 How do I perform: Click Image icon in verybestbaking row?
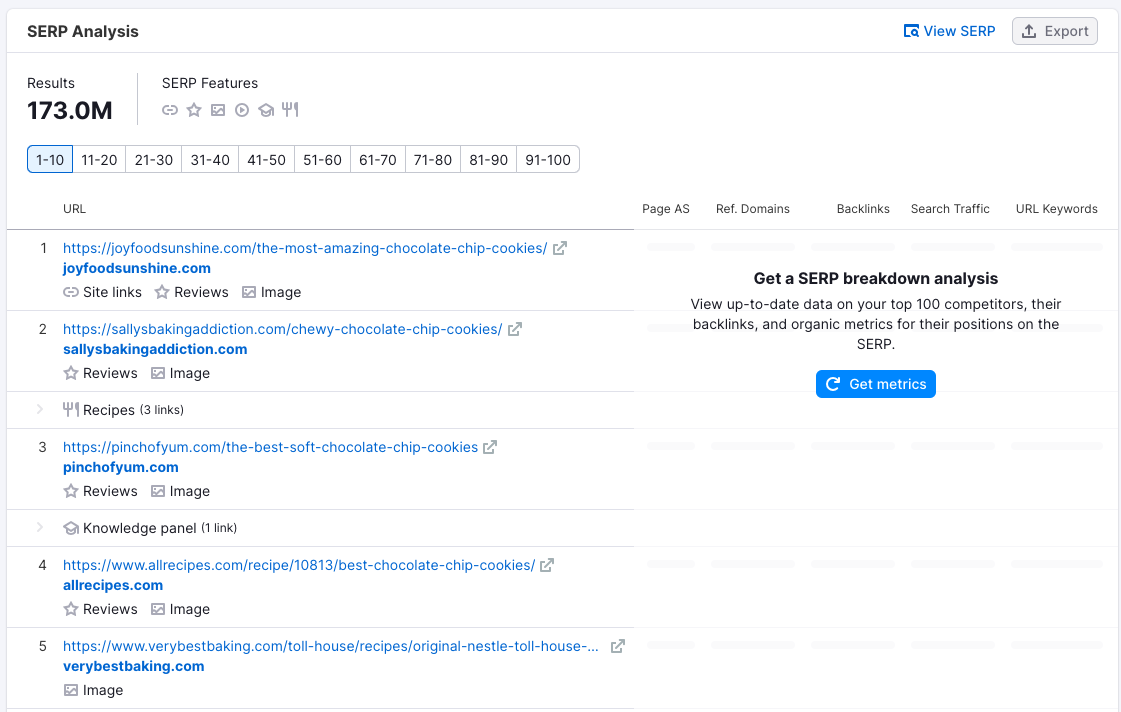(71, 691)
